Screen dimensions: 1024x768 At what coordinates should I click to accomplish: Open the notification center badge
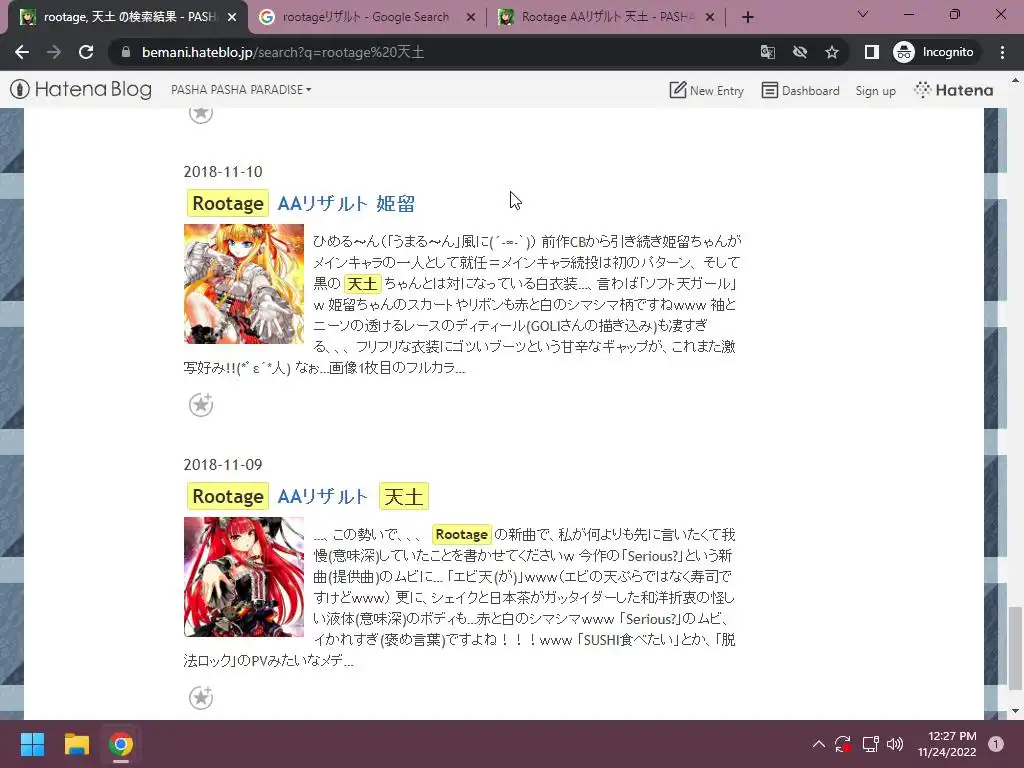(x=996, y=744)
